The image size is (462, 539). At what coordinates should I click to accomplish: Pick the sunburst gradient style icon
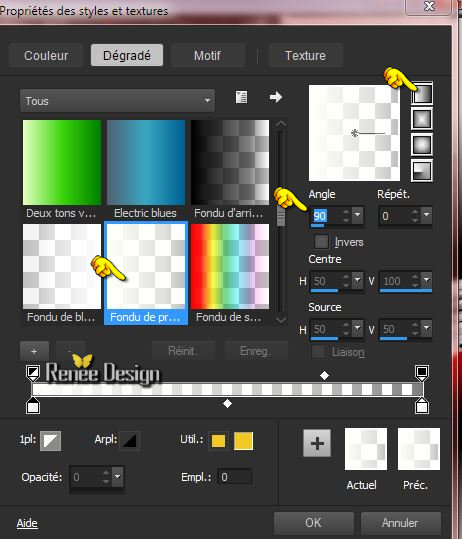tap(422, 145)
